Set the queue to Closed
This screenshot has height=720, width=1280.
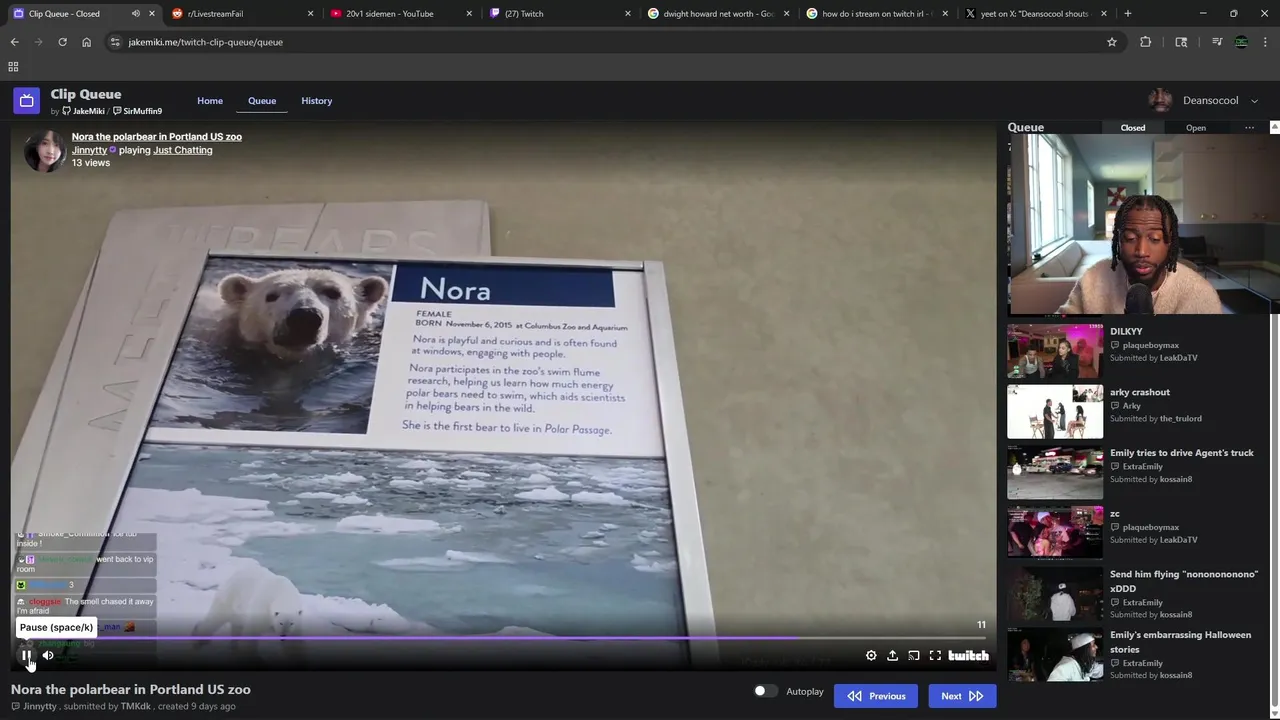(x=1133, y=128)
